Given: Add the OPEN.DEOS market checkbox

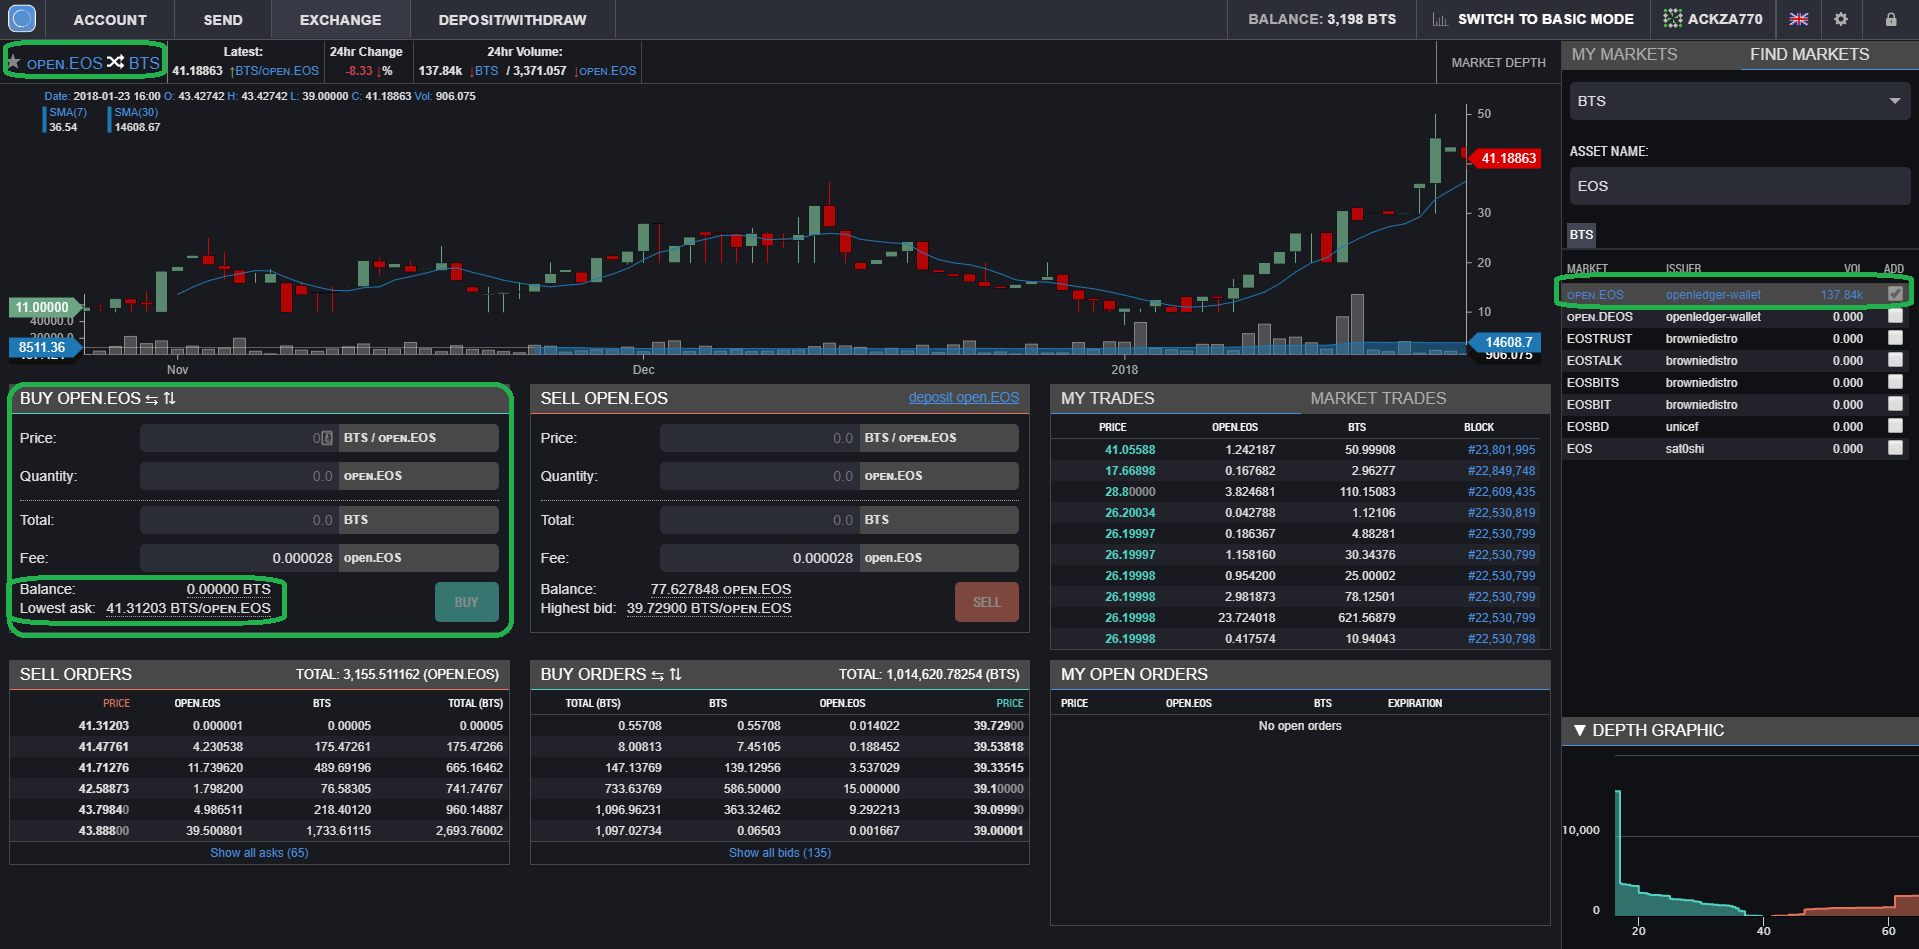Looking at the screenshot, I should tap(1895, 316).
